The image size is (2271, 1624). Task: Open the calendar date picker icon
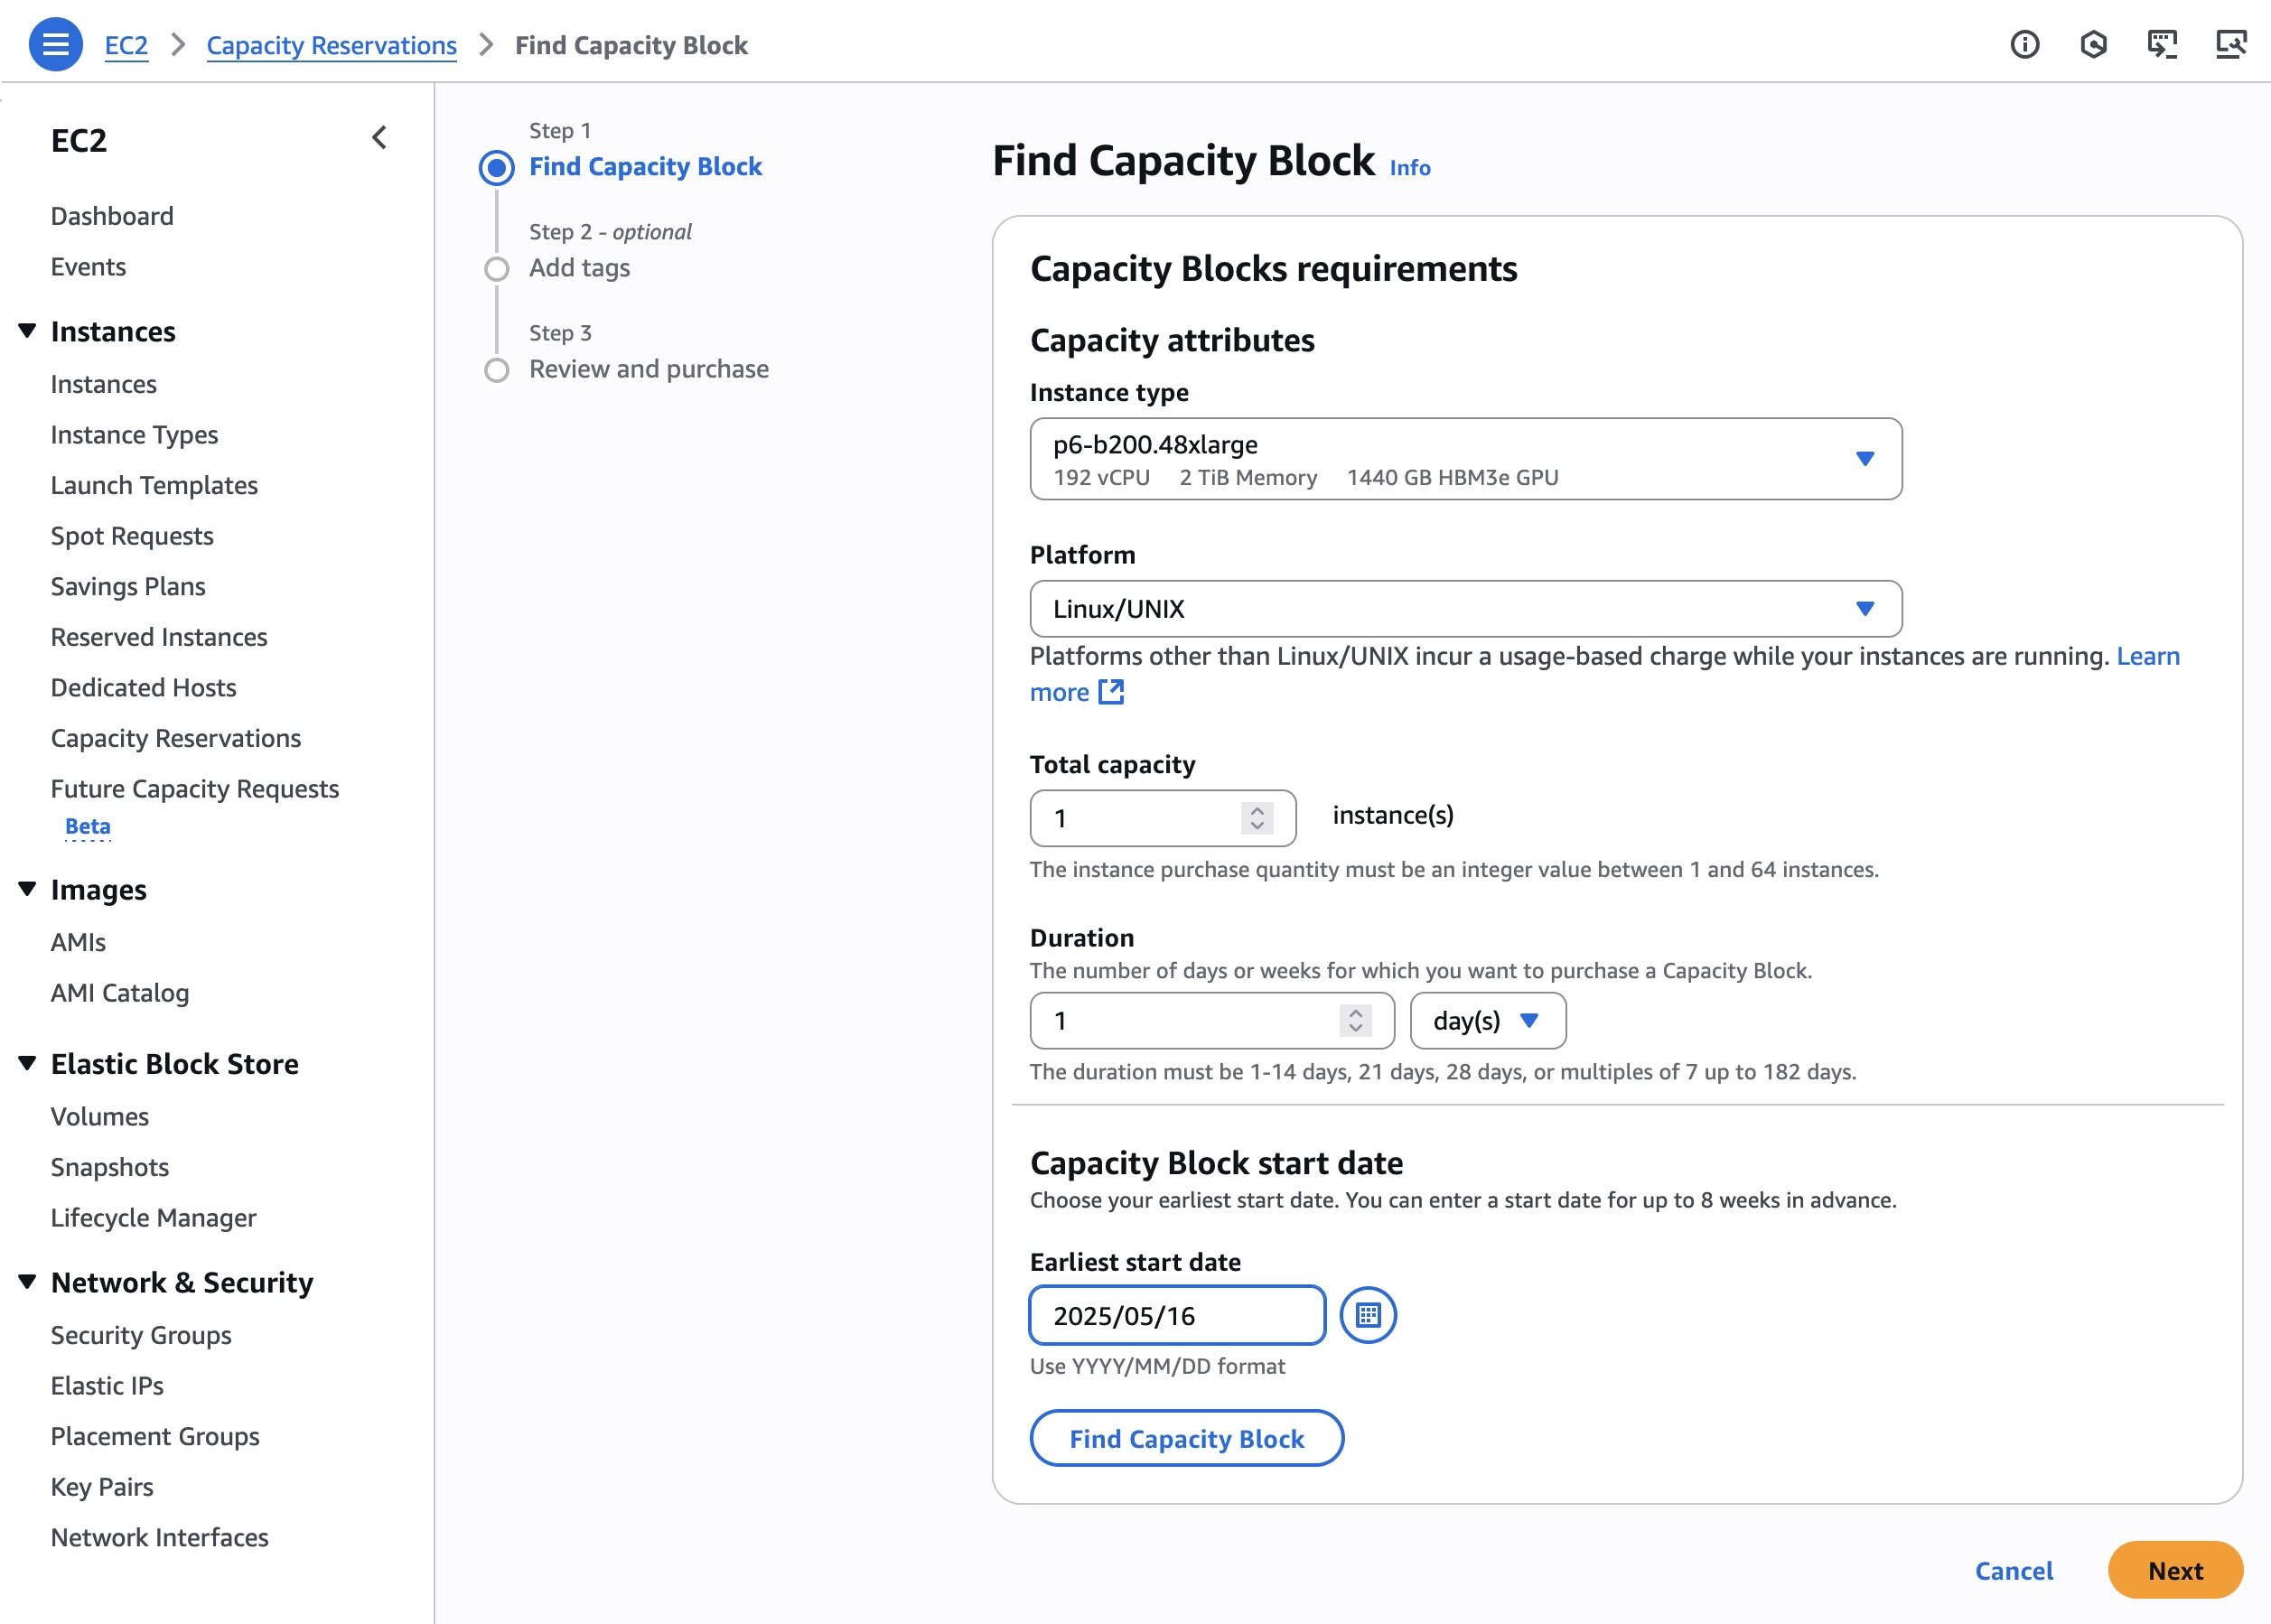(1368, 1315)
